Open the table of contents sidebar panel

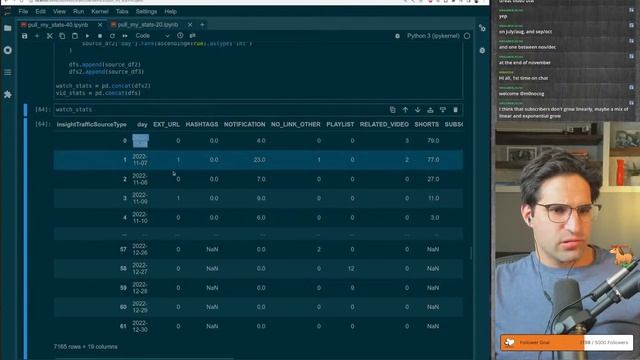click(x=8, y=72)
